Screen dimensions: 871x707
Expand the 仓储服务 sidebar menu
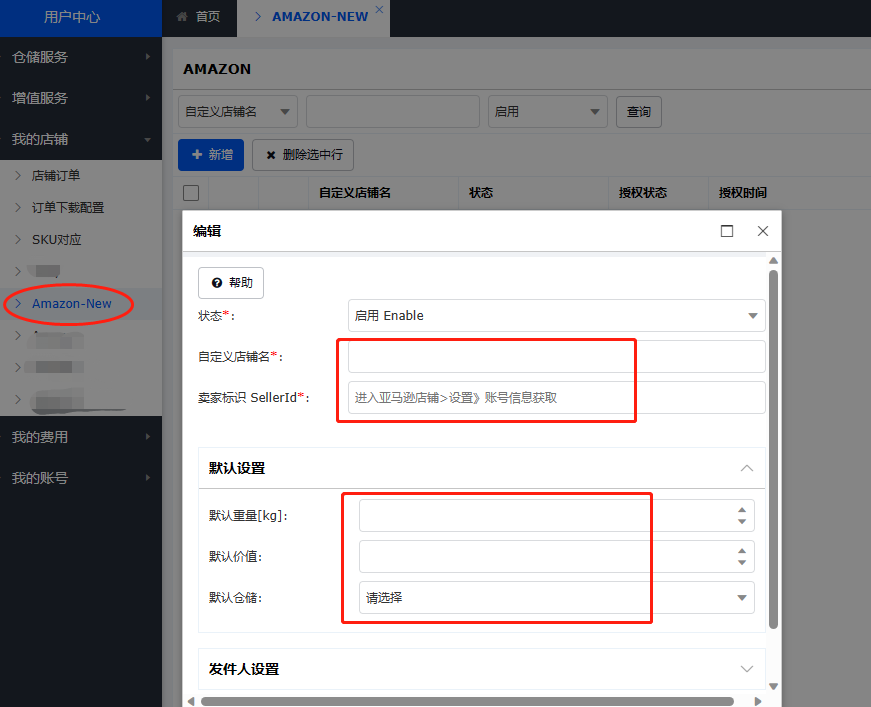(80, 57)
